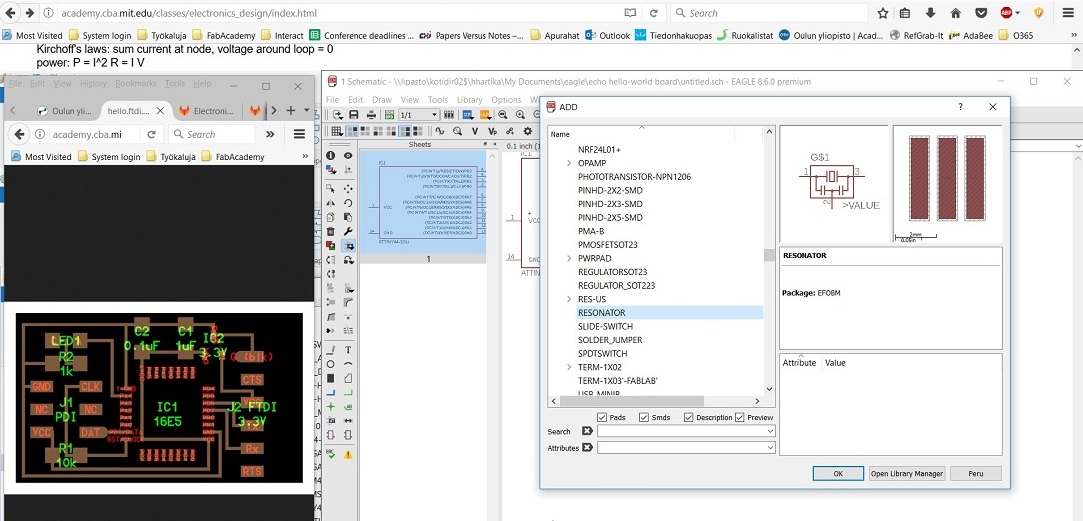Click the Firefox home icon
The height and width of the screenshot is (521, 1083).
pos(955,13)
